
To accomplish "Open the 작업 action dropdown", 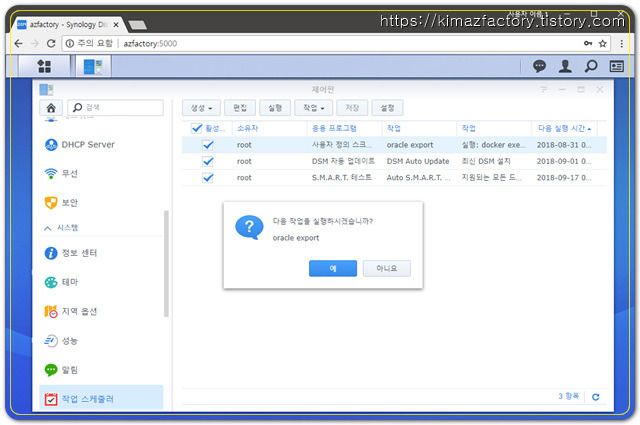I will coord(313,108).
